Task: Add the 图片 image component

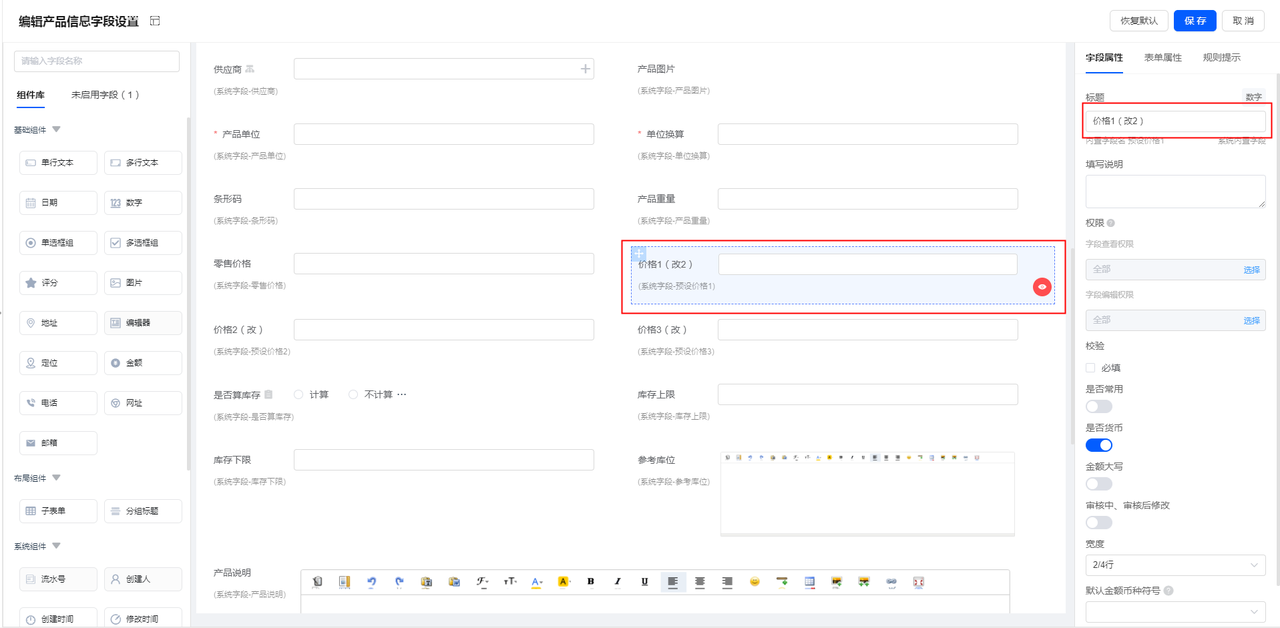Action: 143,283
